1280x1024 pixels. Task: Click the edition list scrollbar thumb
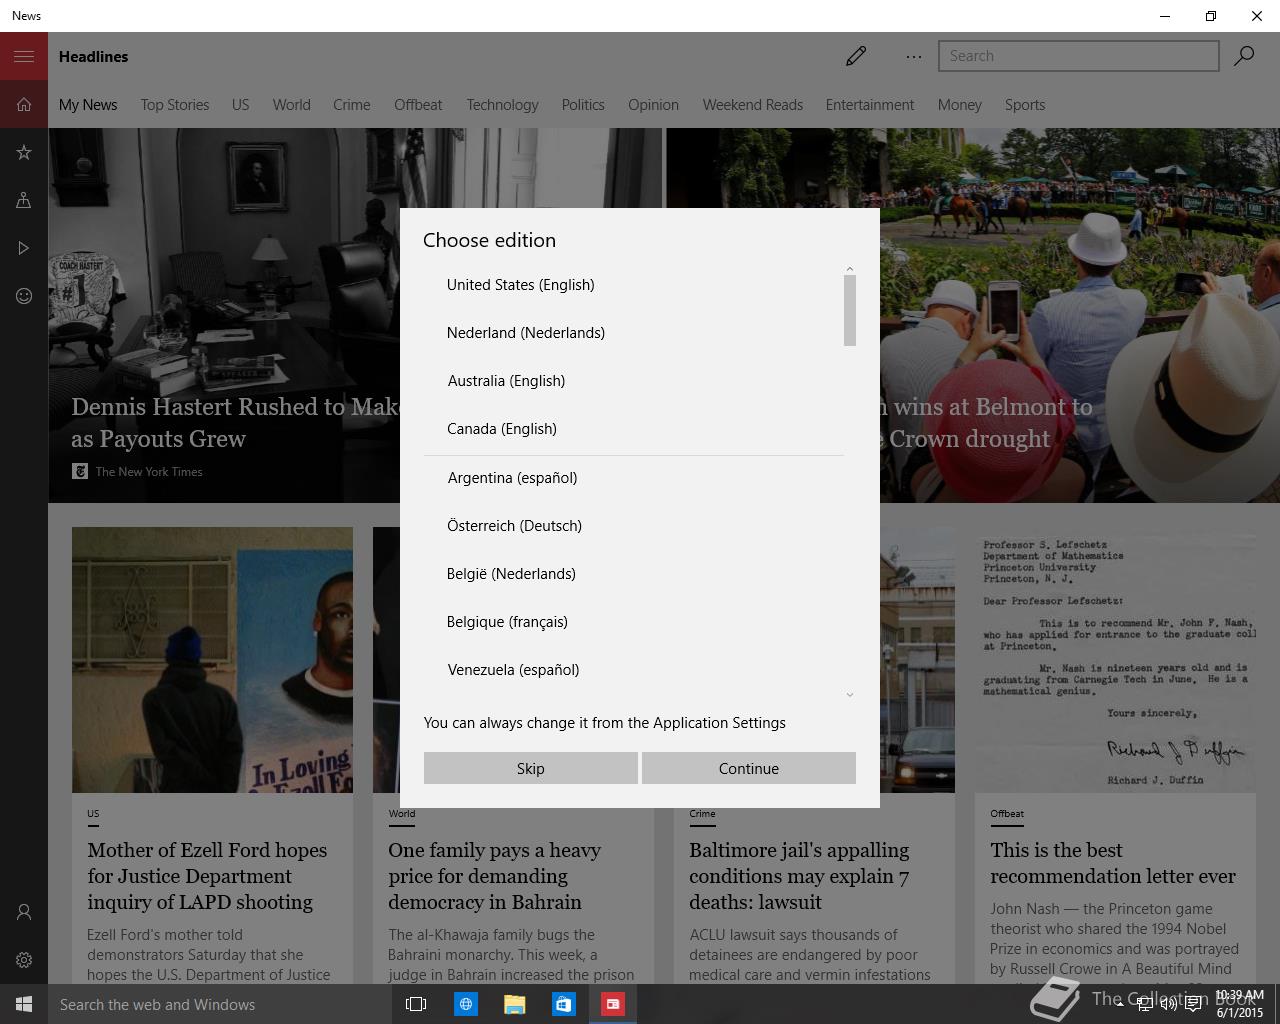(850, 311)
